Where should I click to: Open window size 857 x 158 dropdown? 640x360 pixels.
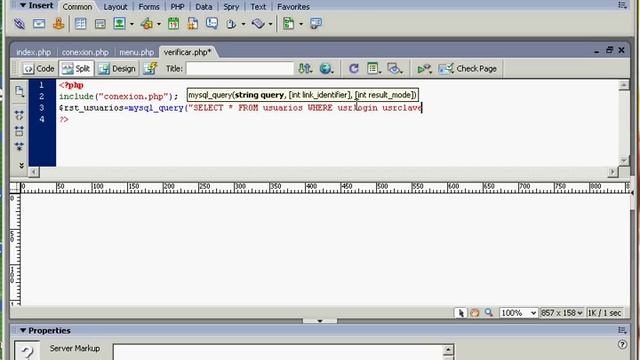coord(562,313)
